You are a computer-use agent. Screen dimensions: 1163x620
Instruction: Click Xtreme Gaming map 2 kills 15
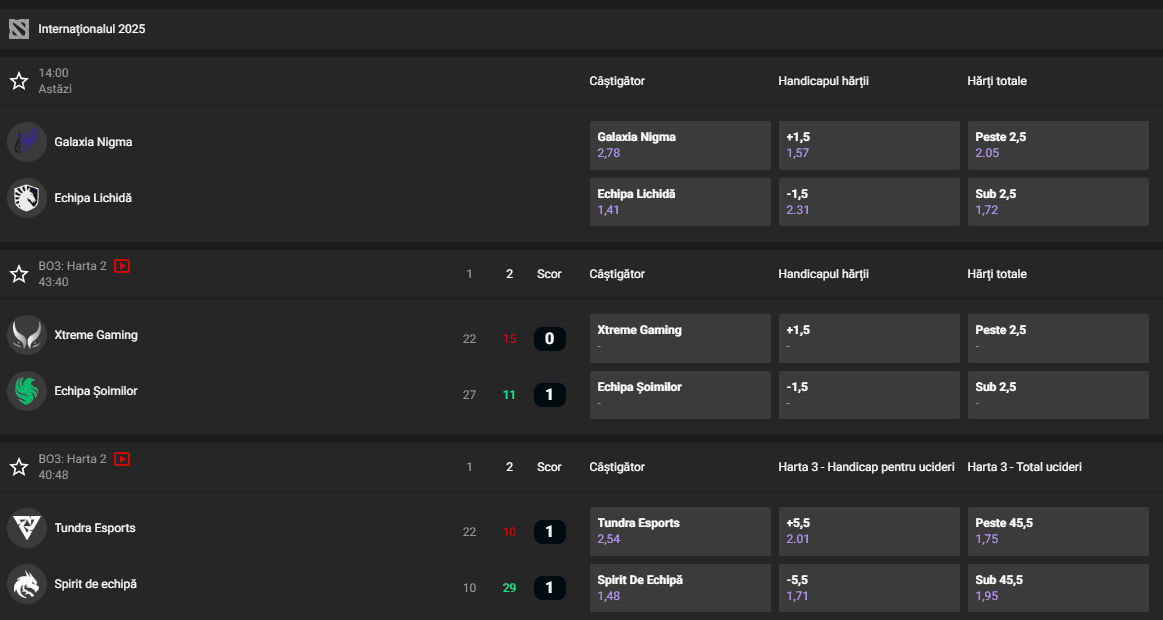tap(510, 339)
